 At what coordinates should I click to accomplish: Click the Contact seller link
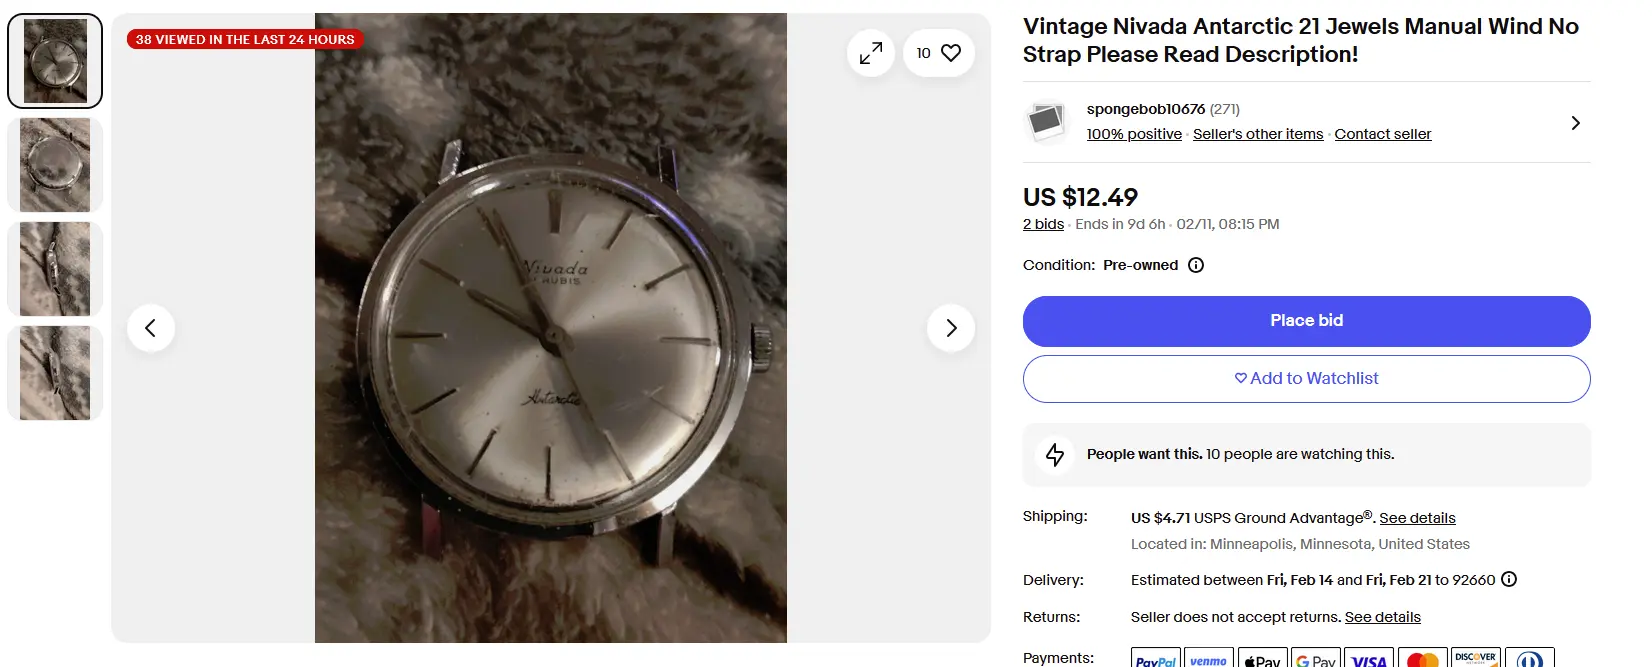[1382, 134]
